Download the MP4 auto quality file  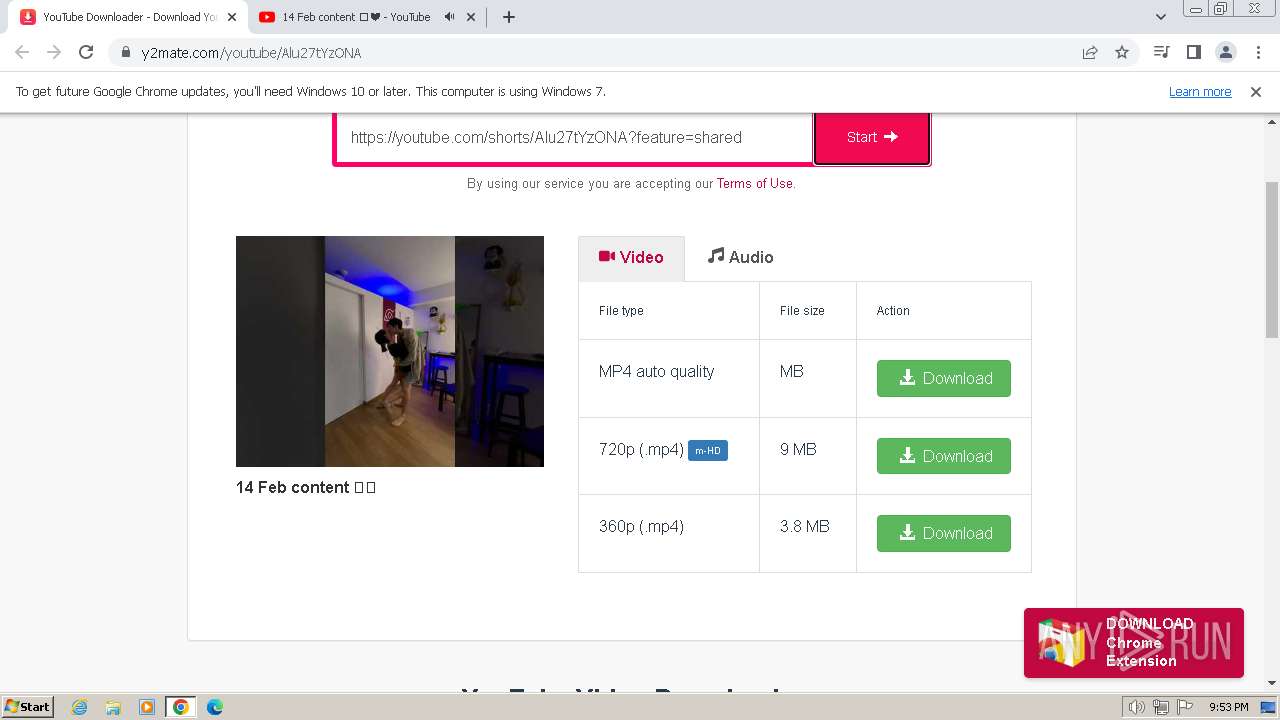coord(944,378)
